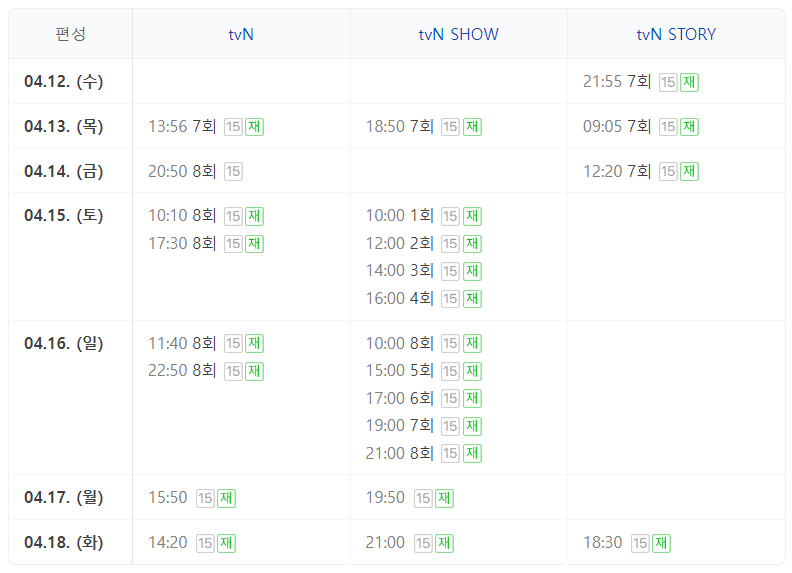Click the 재 rerun badge next to 21:55

pyautogui.click(x=689, y=82)
